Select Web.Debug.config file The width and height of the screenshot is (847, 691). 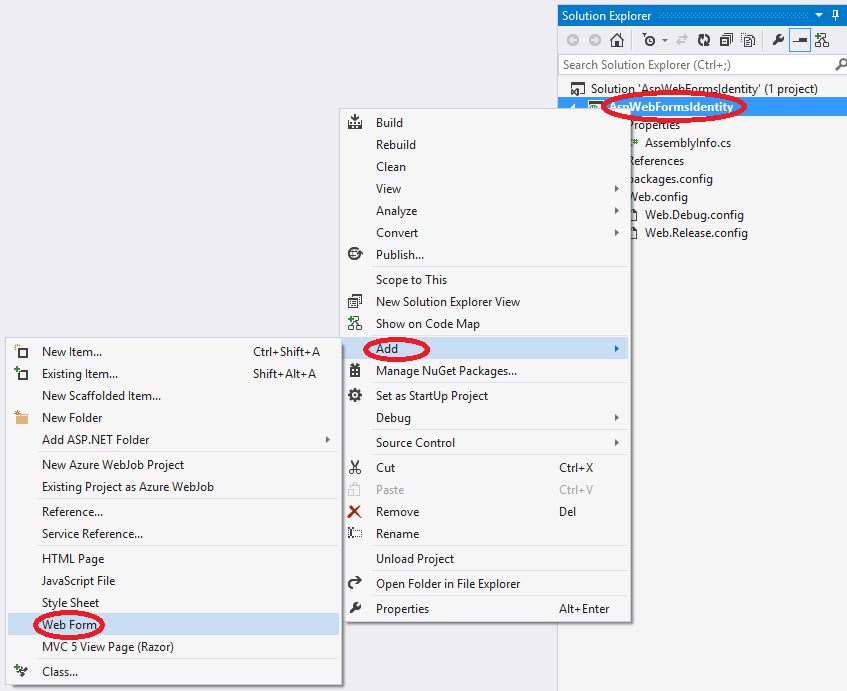click(694, 215)
